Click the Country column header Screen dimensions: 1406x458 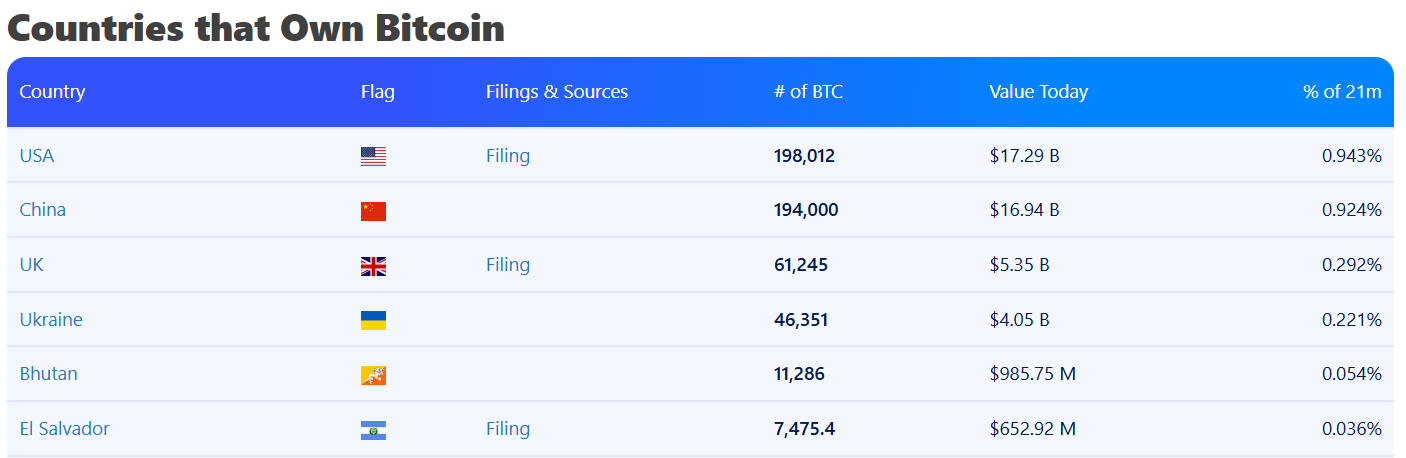(x=53, y=92)
